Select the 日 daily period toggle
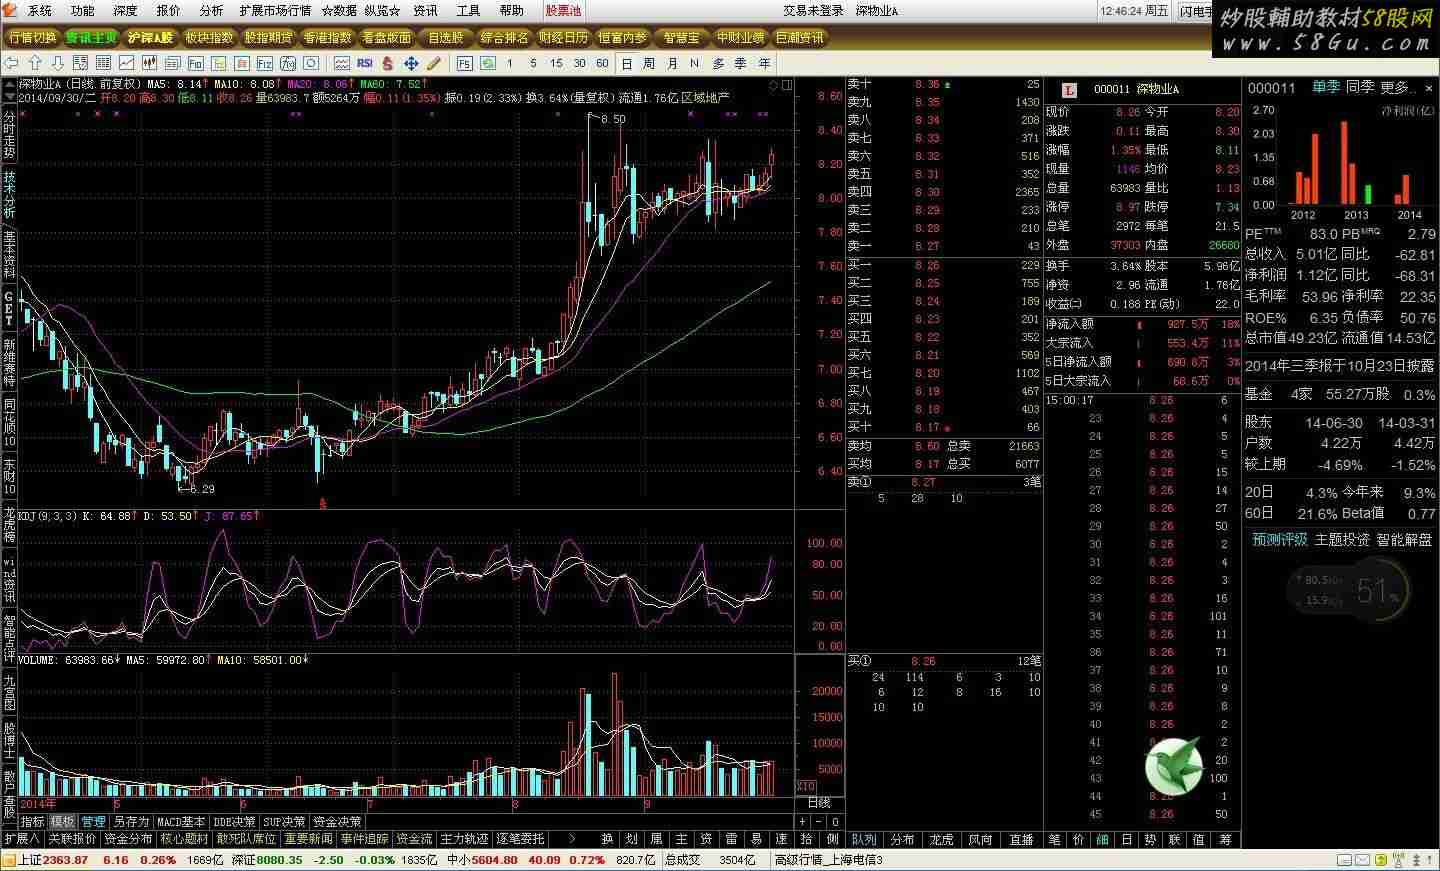 point(627,63)
